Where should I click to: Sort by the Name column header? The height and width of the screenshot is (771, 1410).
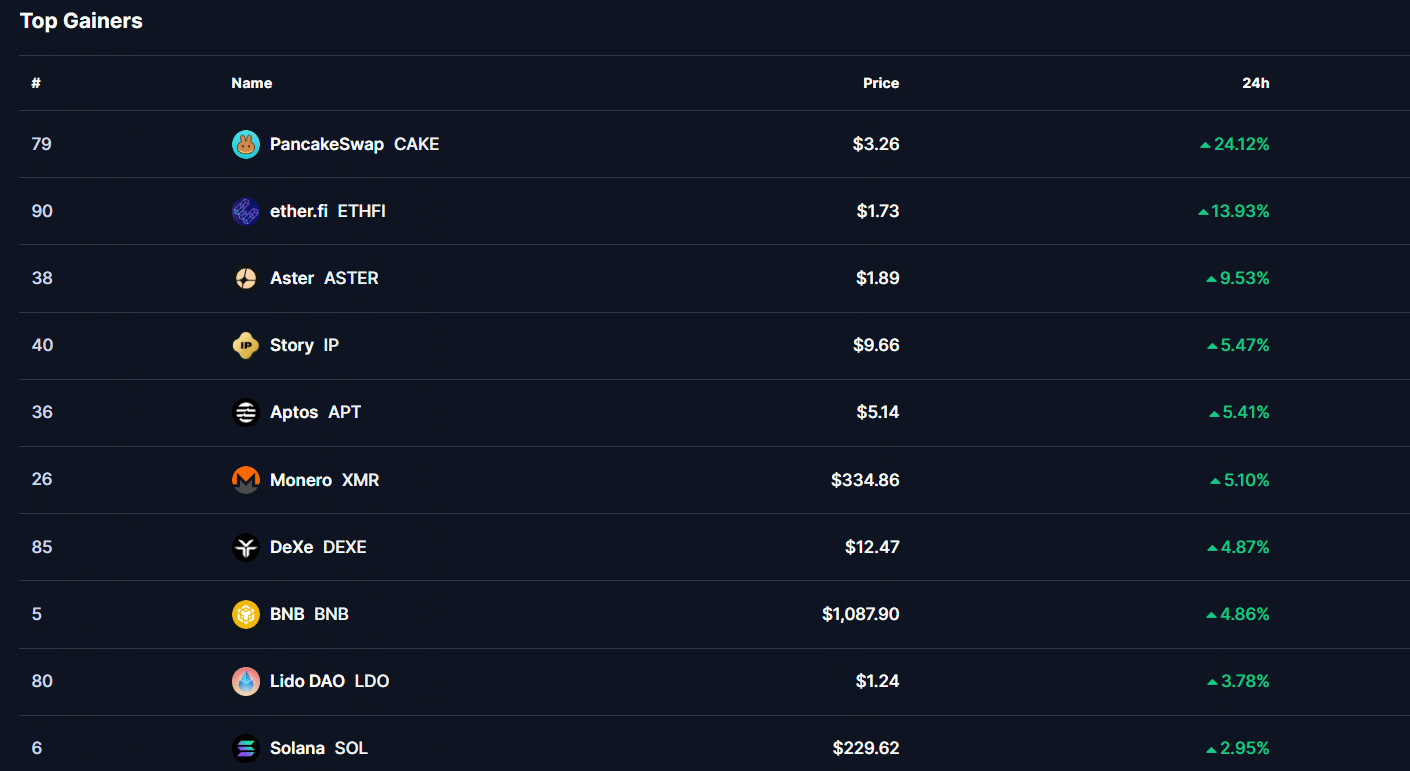[x=251, y=83]
